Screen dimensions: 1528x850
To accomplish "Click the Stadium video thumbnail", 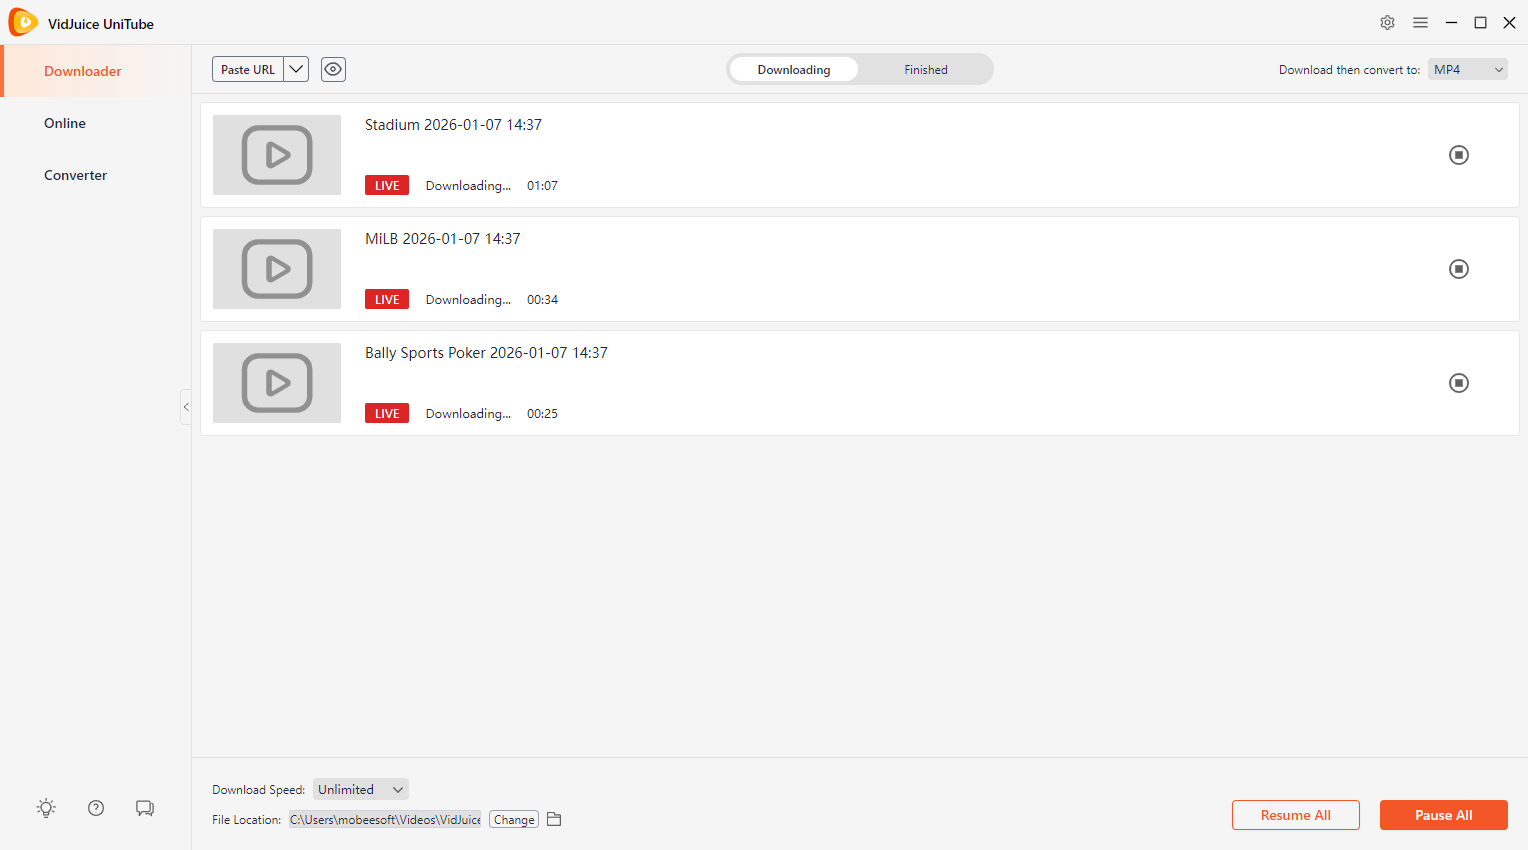I will pos(277,155).
